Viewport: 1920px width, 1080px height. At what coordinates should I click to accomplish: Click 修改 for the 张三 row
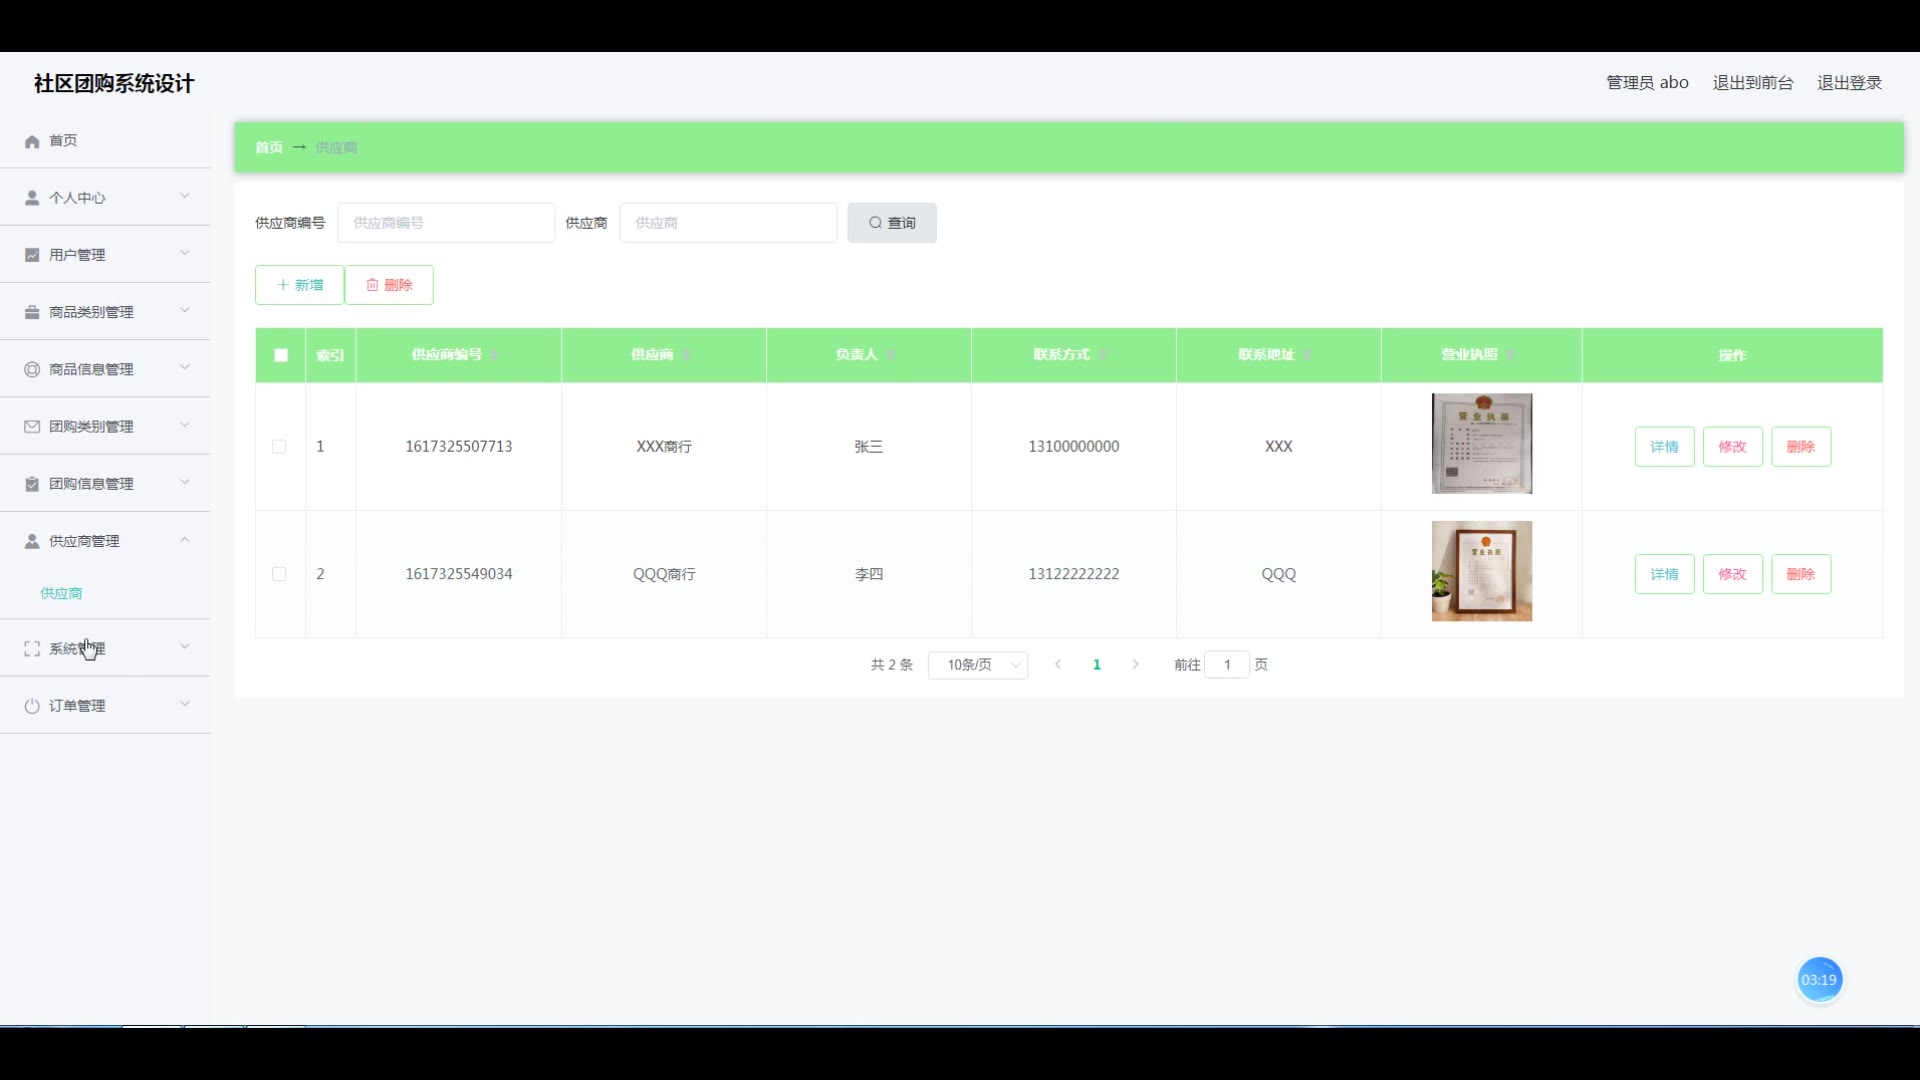point(1732,447)
